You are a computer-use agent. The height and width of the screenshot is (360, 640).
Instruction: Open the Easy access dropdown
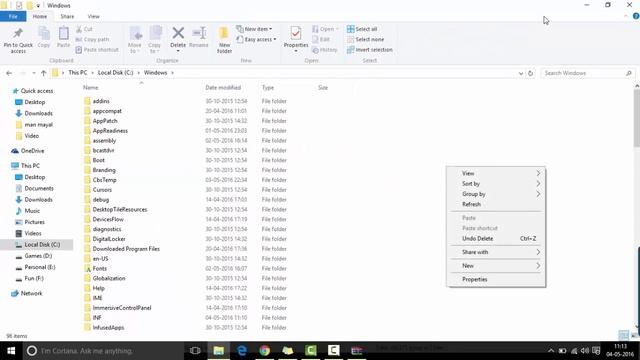(256, 39)
